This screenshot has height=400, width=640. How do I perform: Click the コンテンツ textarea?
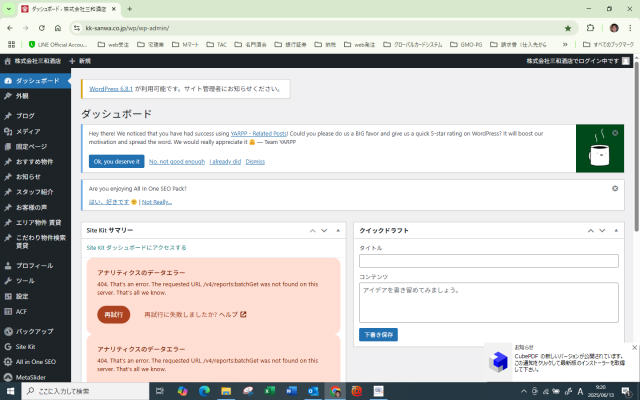489,303
